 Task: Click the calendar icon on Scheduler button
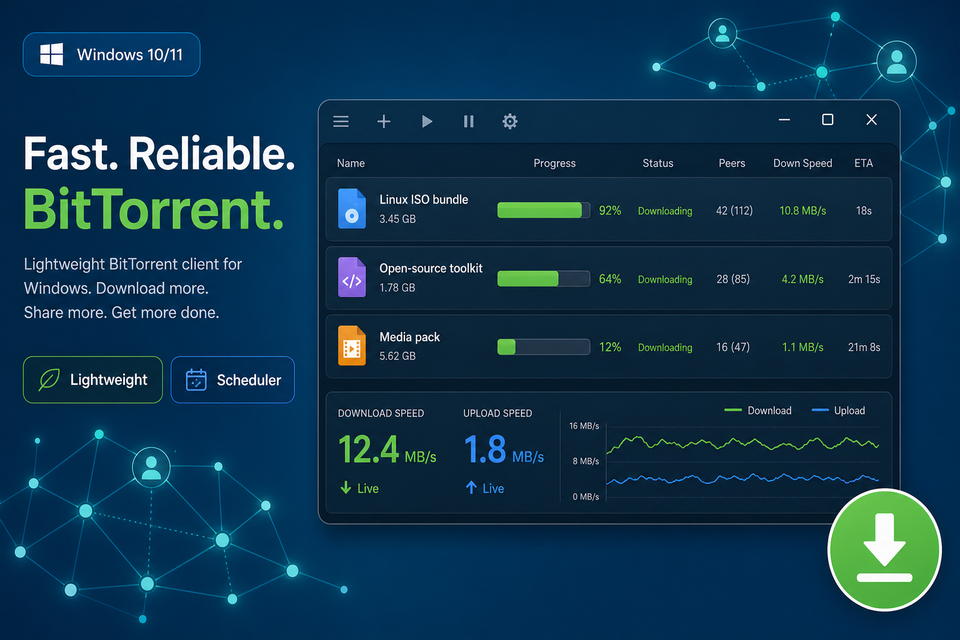(196, 380)
